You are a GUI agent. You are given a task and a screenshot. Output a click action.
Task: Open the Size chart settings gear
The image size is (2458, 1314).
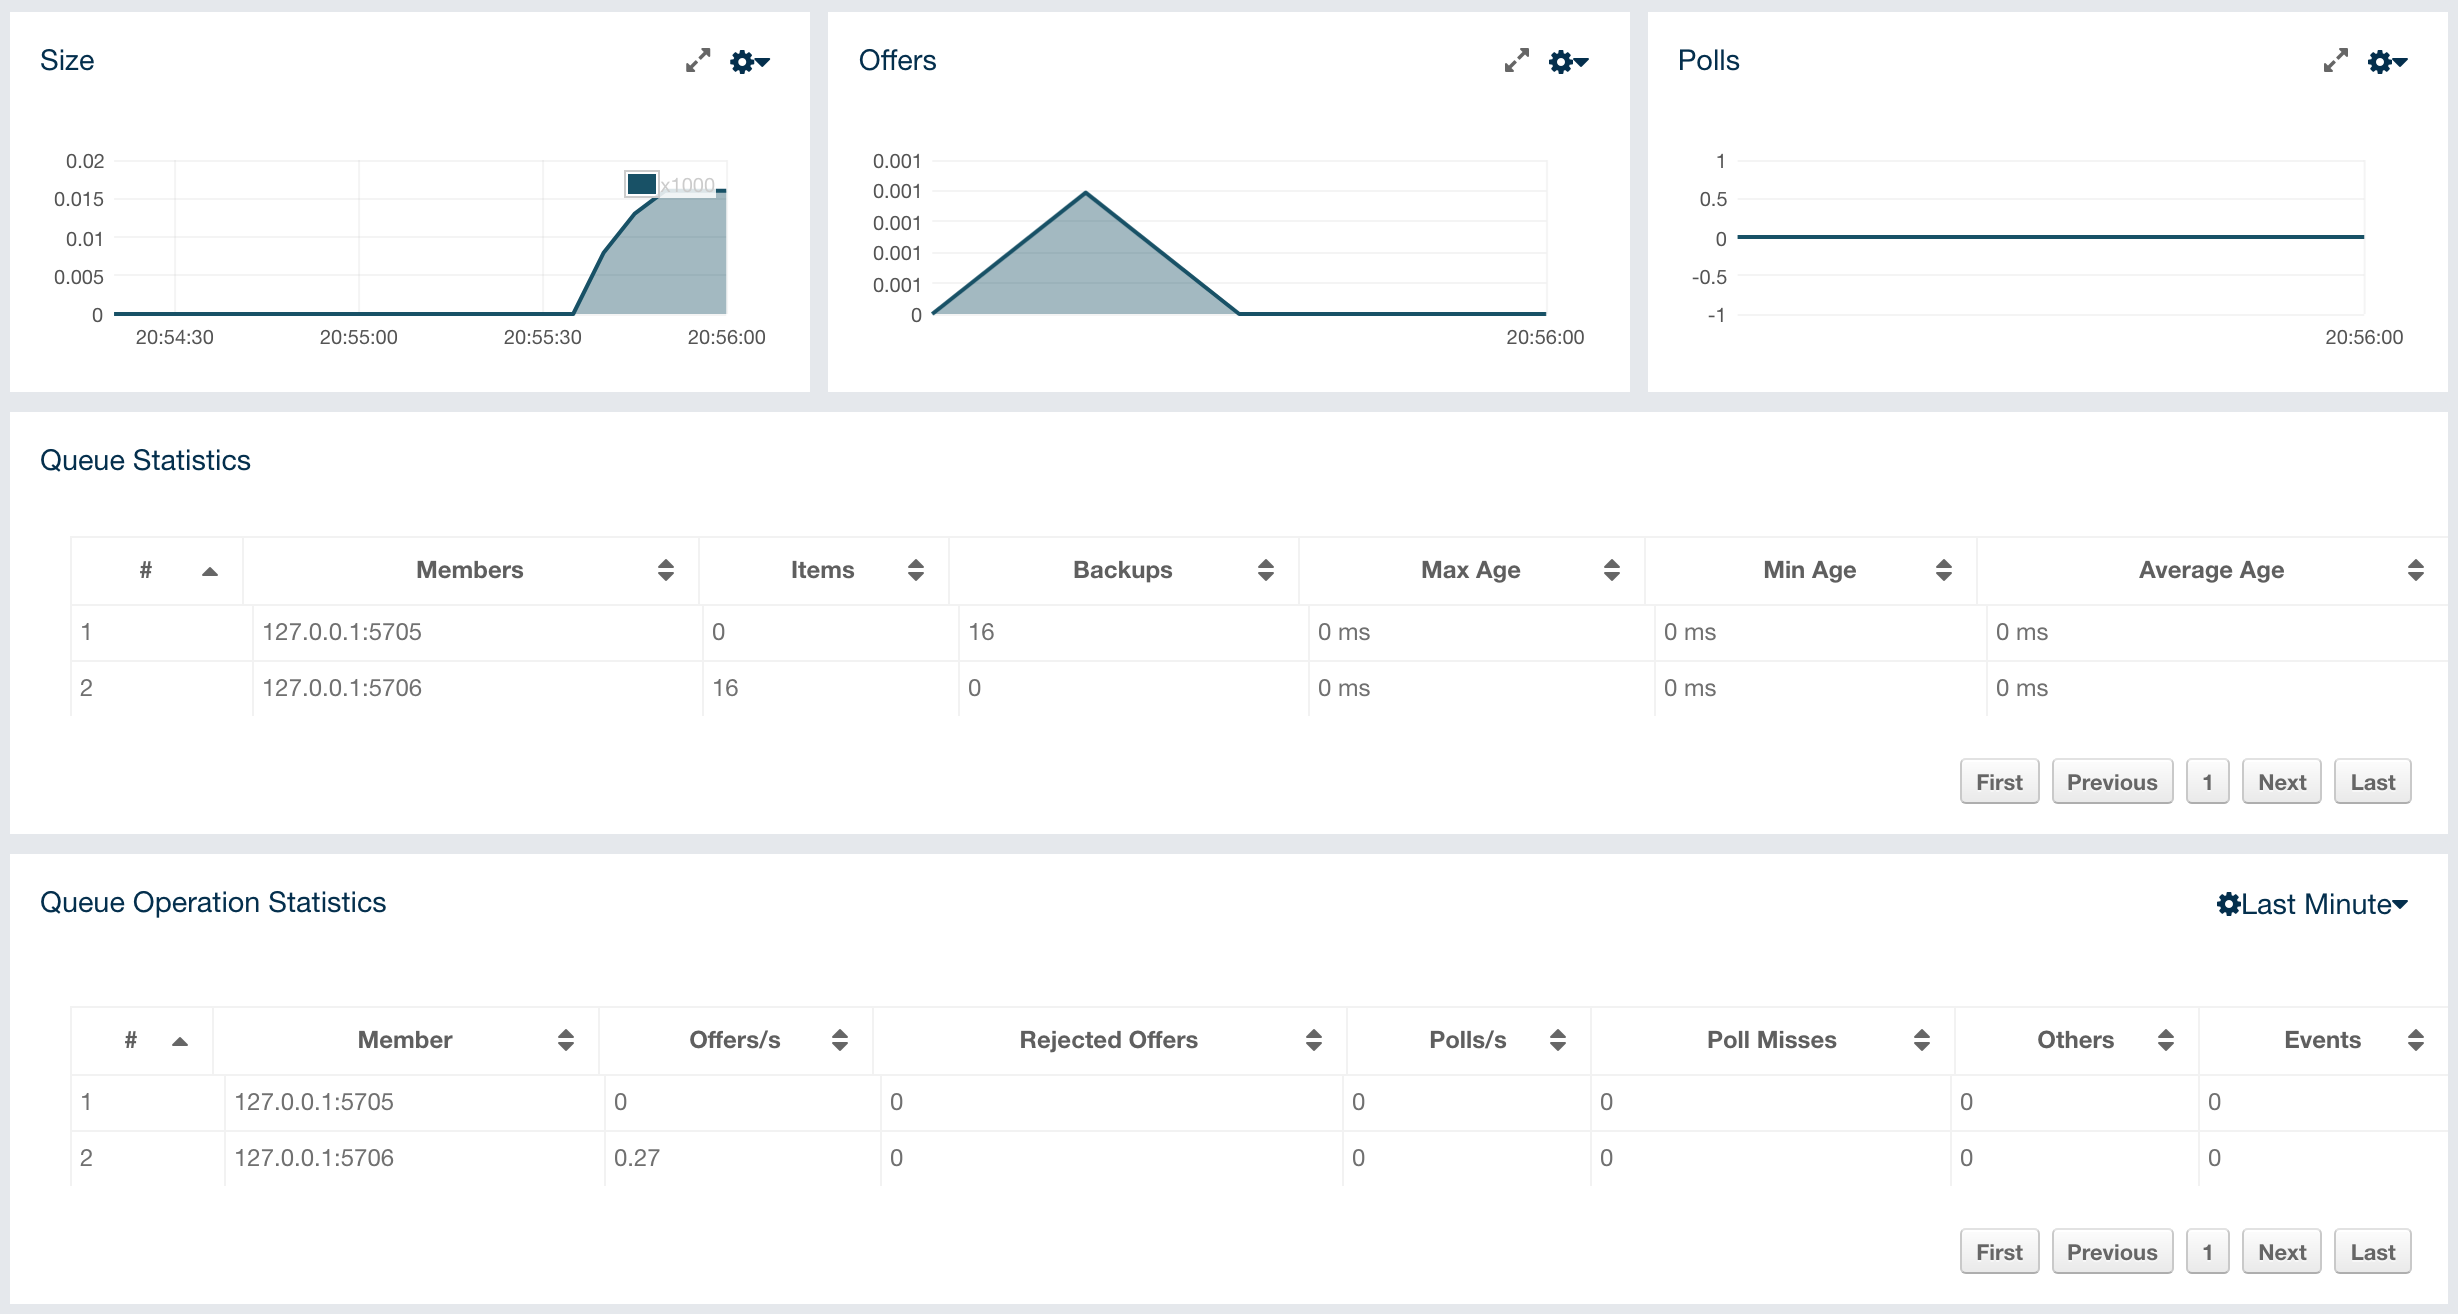pos(750,62)
